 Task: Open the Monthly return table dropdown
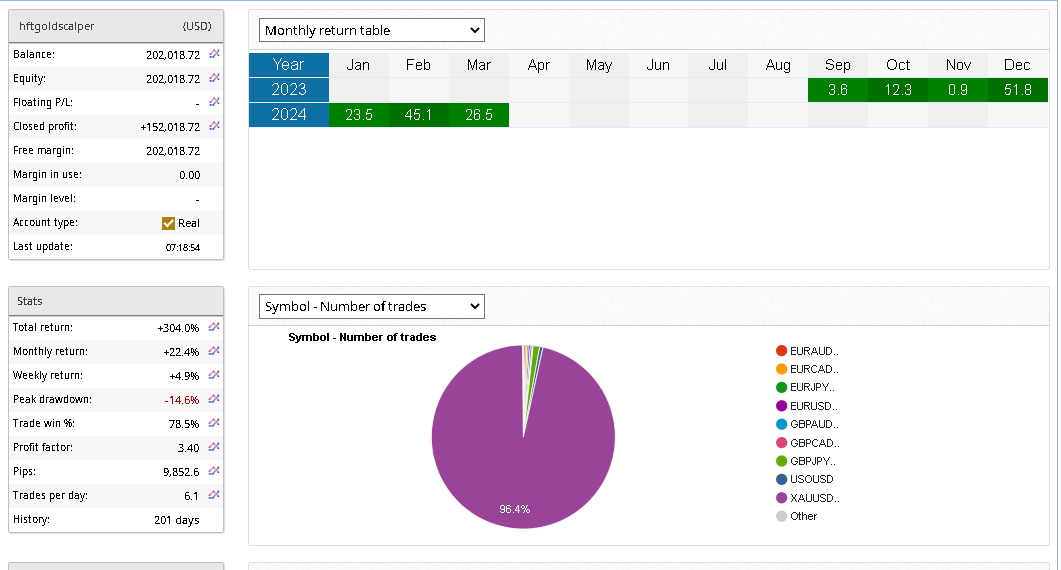pos(371,30)
